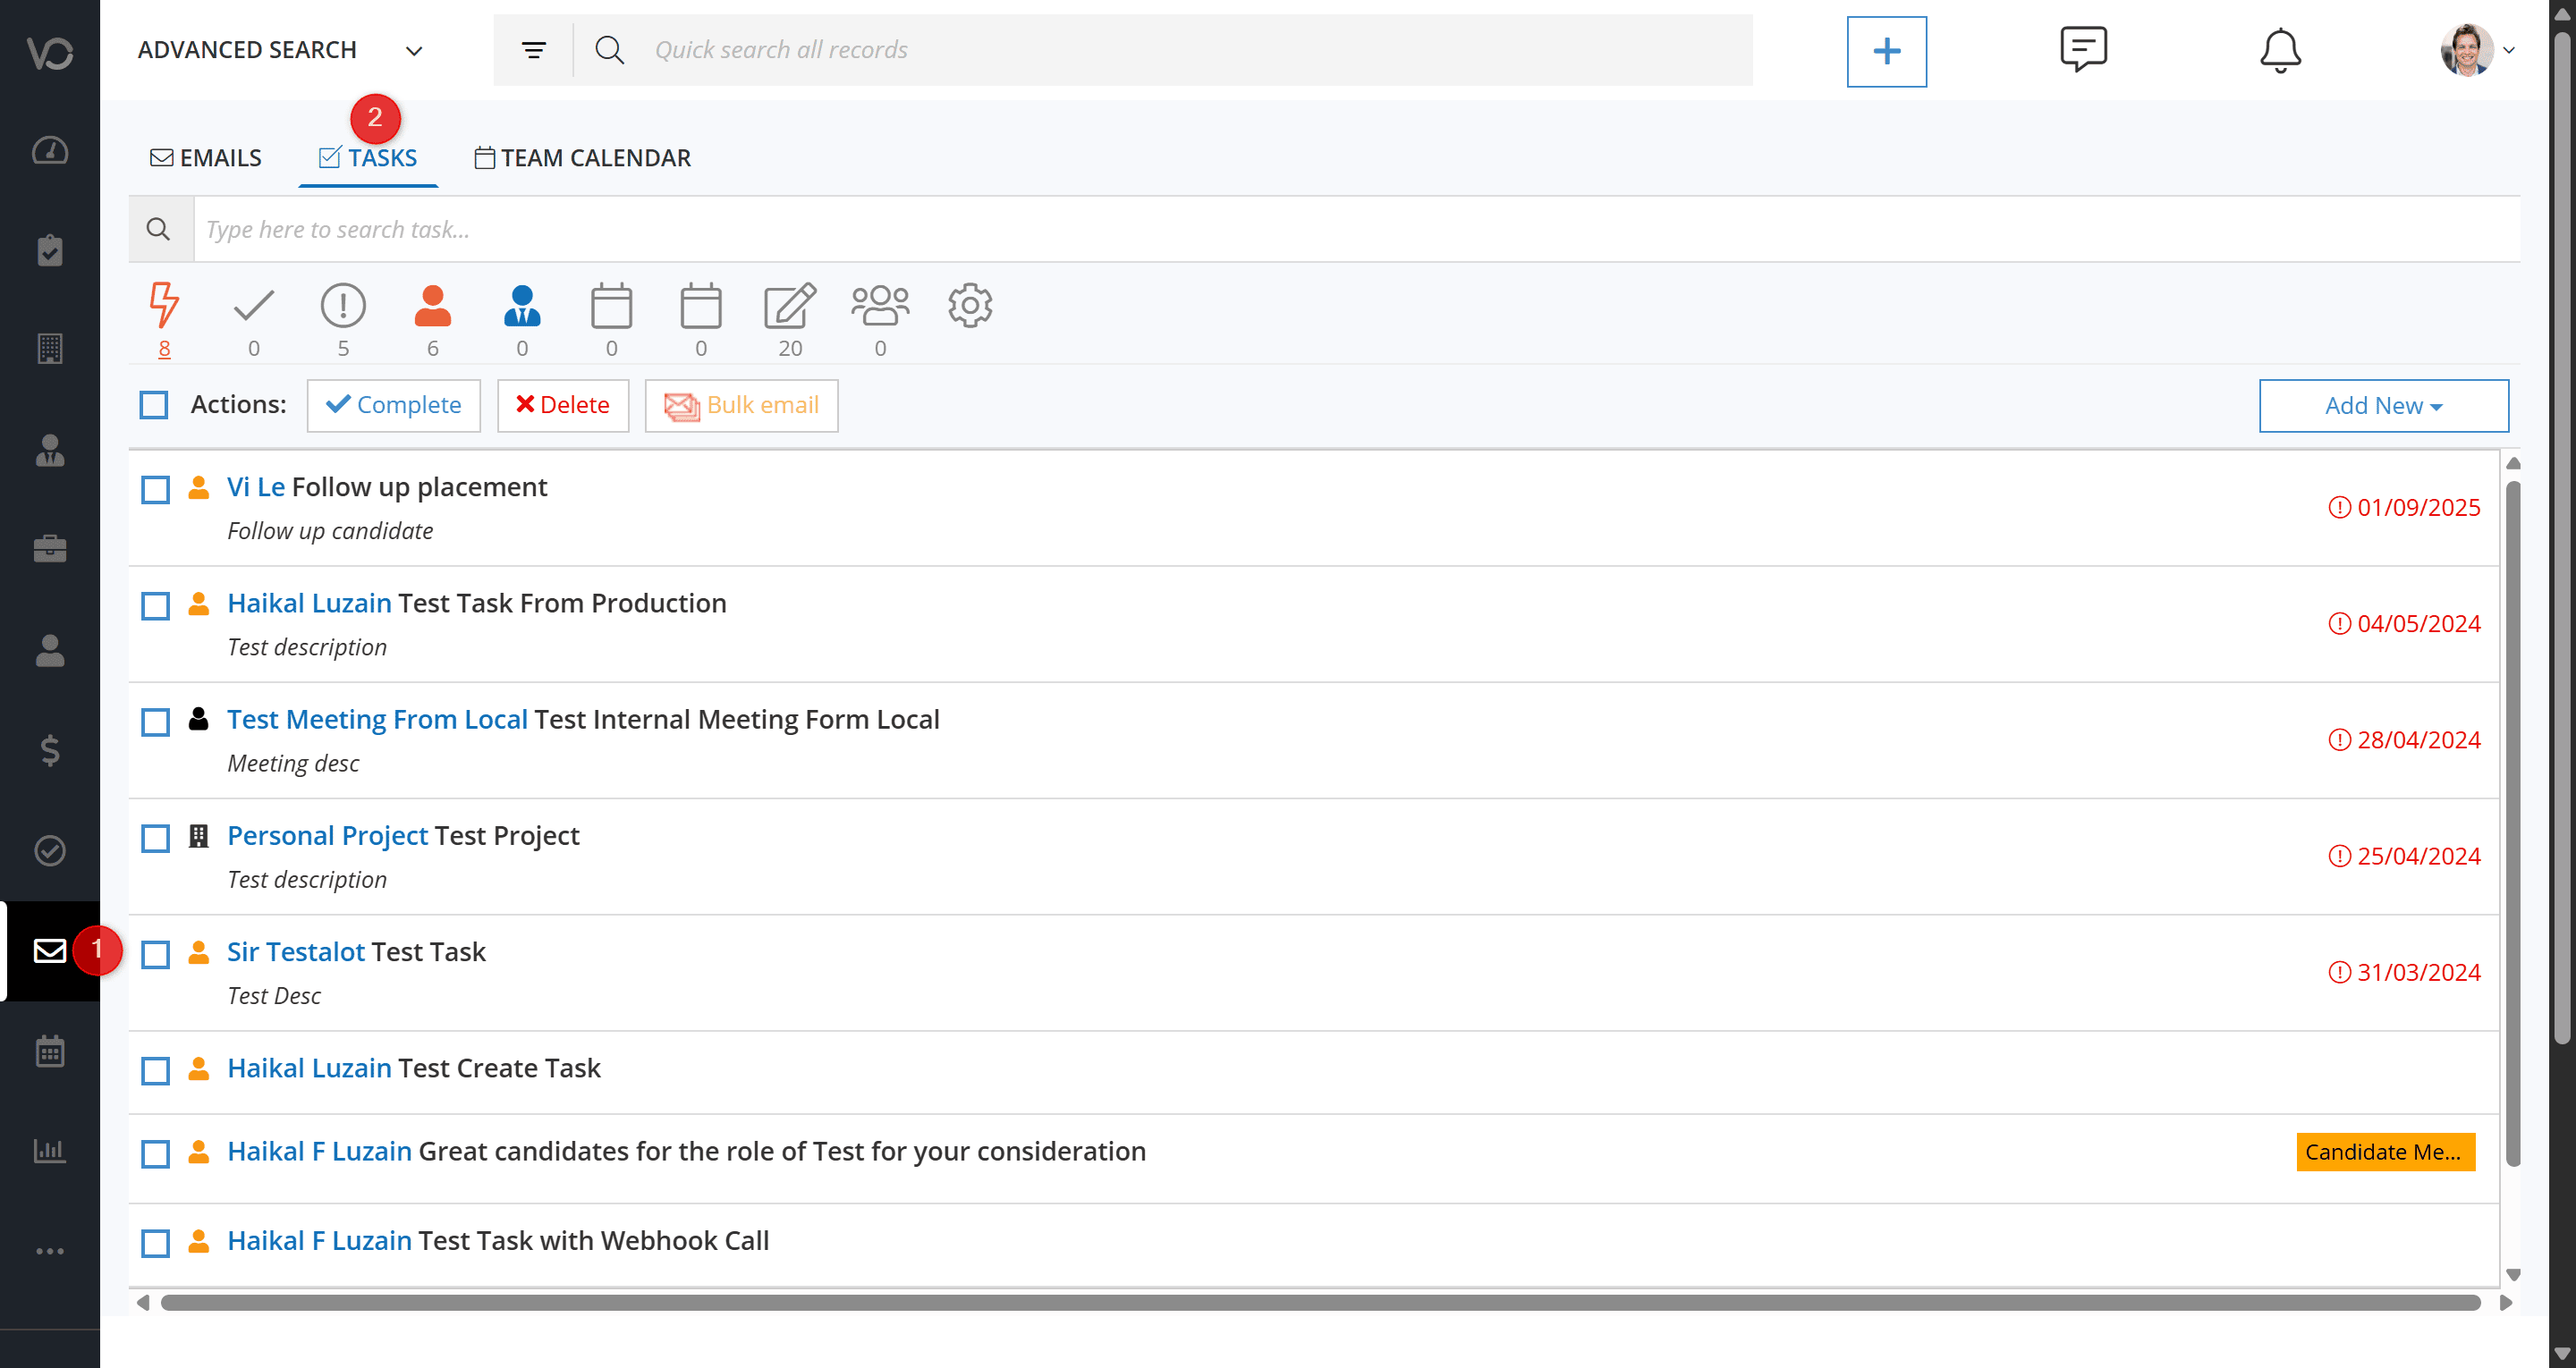Switch to the Team Calendar tab

(582, 158)
